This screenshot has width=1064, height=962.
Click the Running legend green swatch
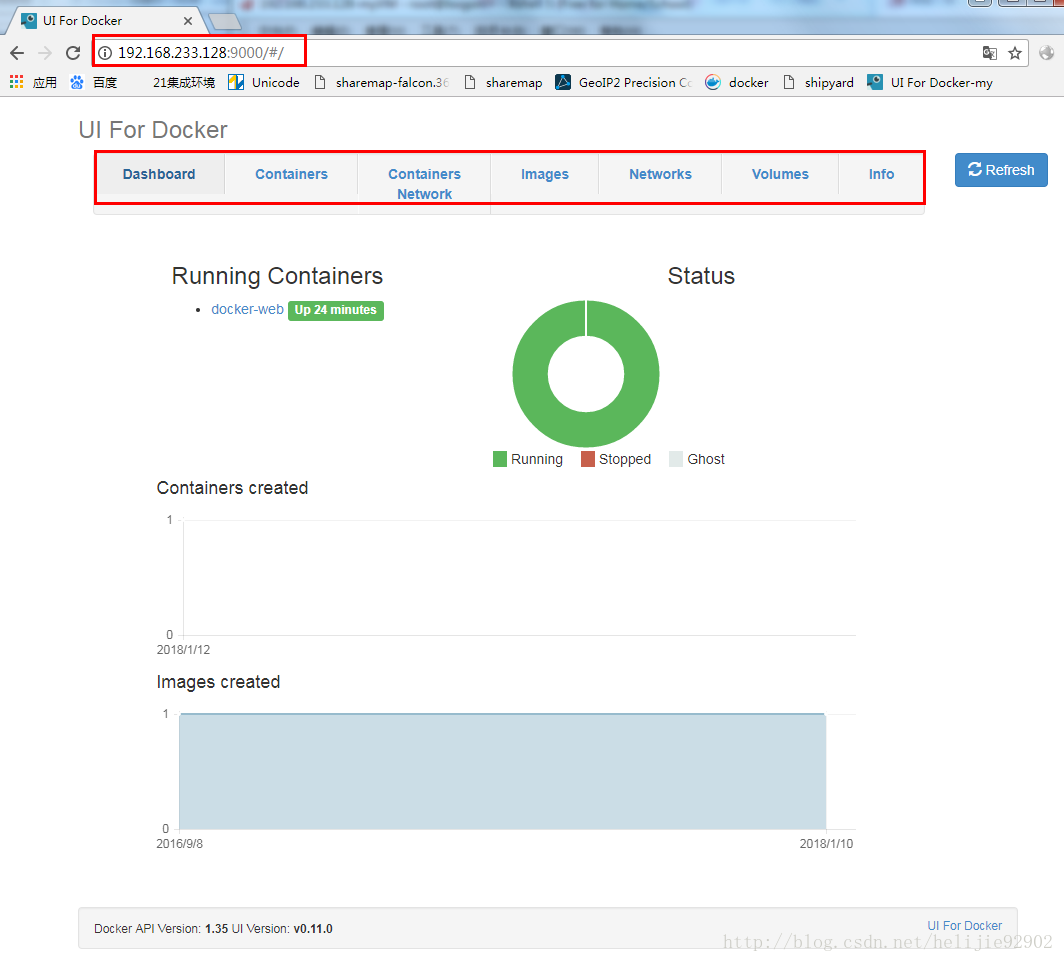pos(500,459)
